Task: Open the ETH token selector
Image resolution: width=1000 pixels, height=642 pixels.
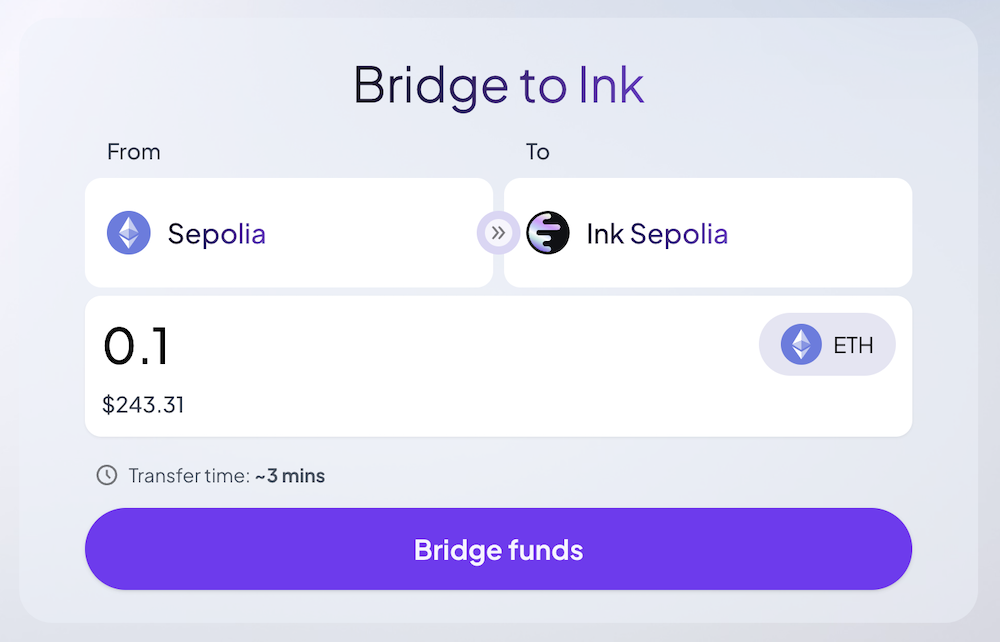Action: pyautogui.click(x=827, y=344)
